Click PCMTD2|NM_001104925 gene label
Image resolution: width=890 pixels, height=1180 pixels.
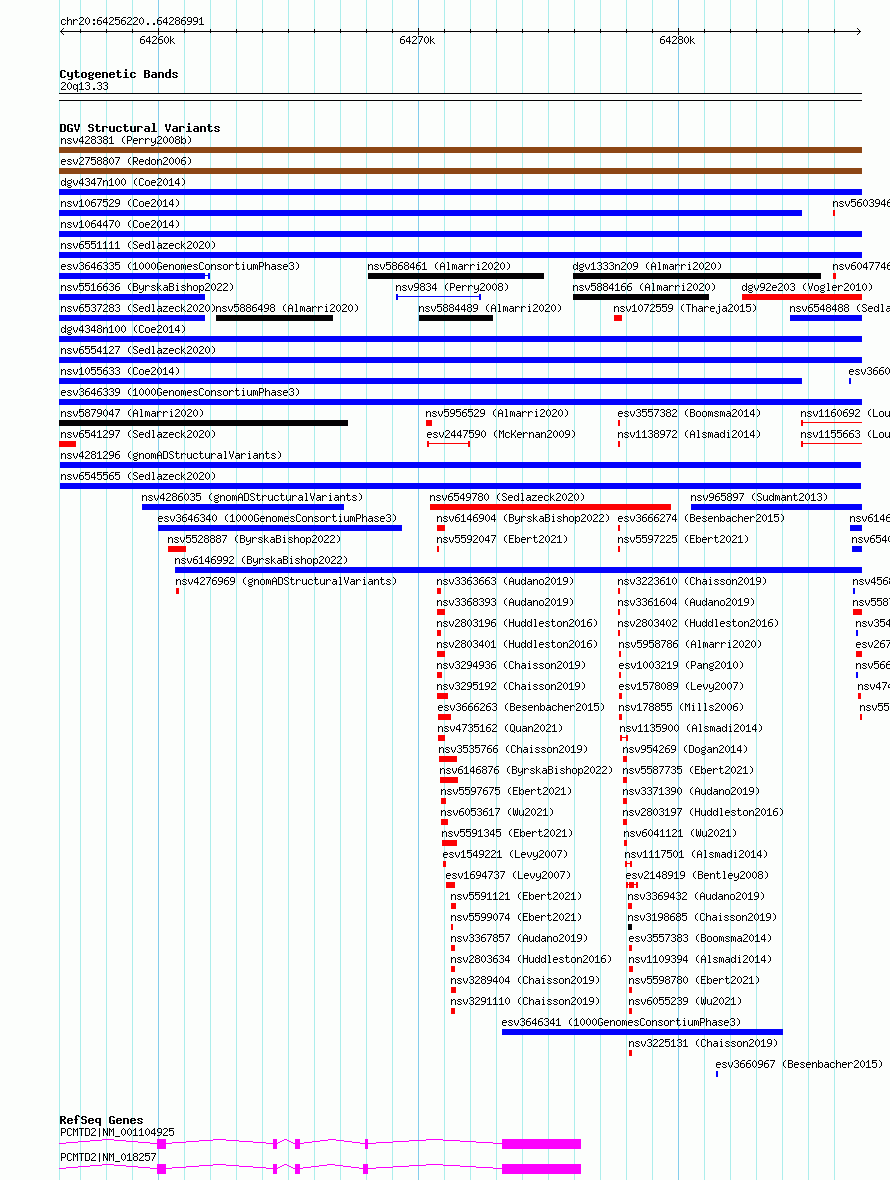[117, 1133]
